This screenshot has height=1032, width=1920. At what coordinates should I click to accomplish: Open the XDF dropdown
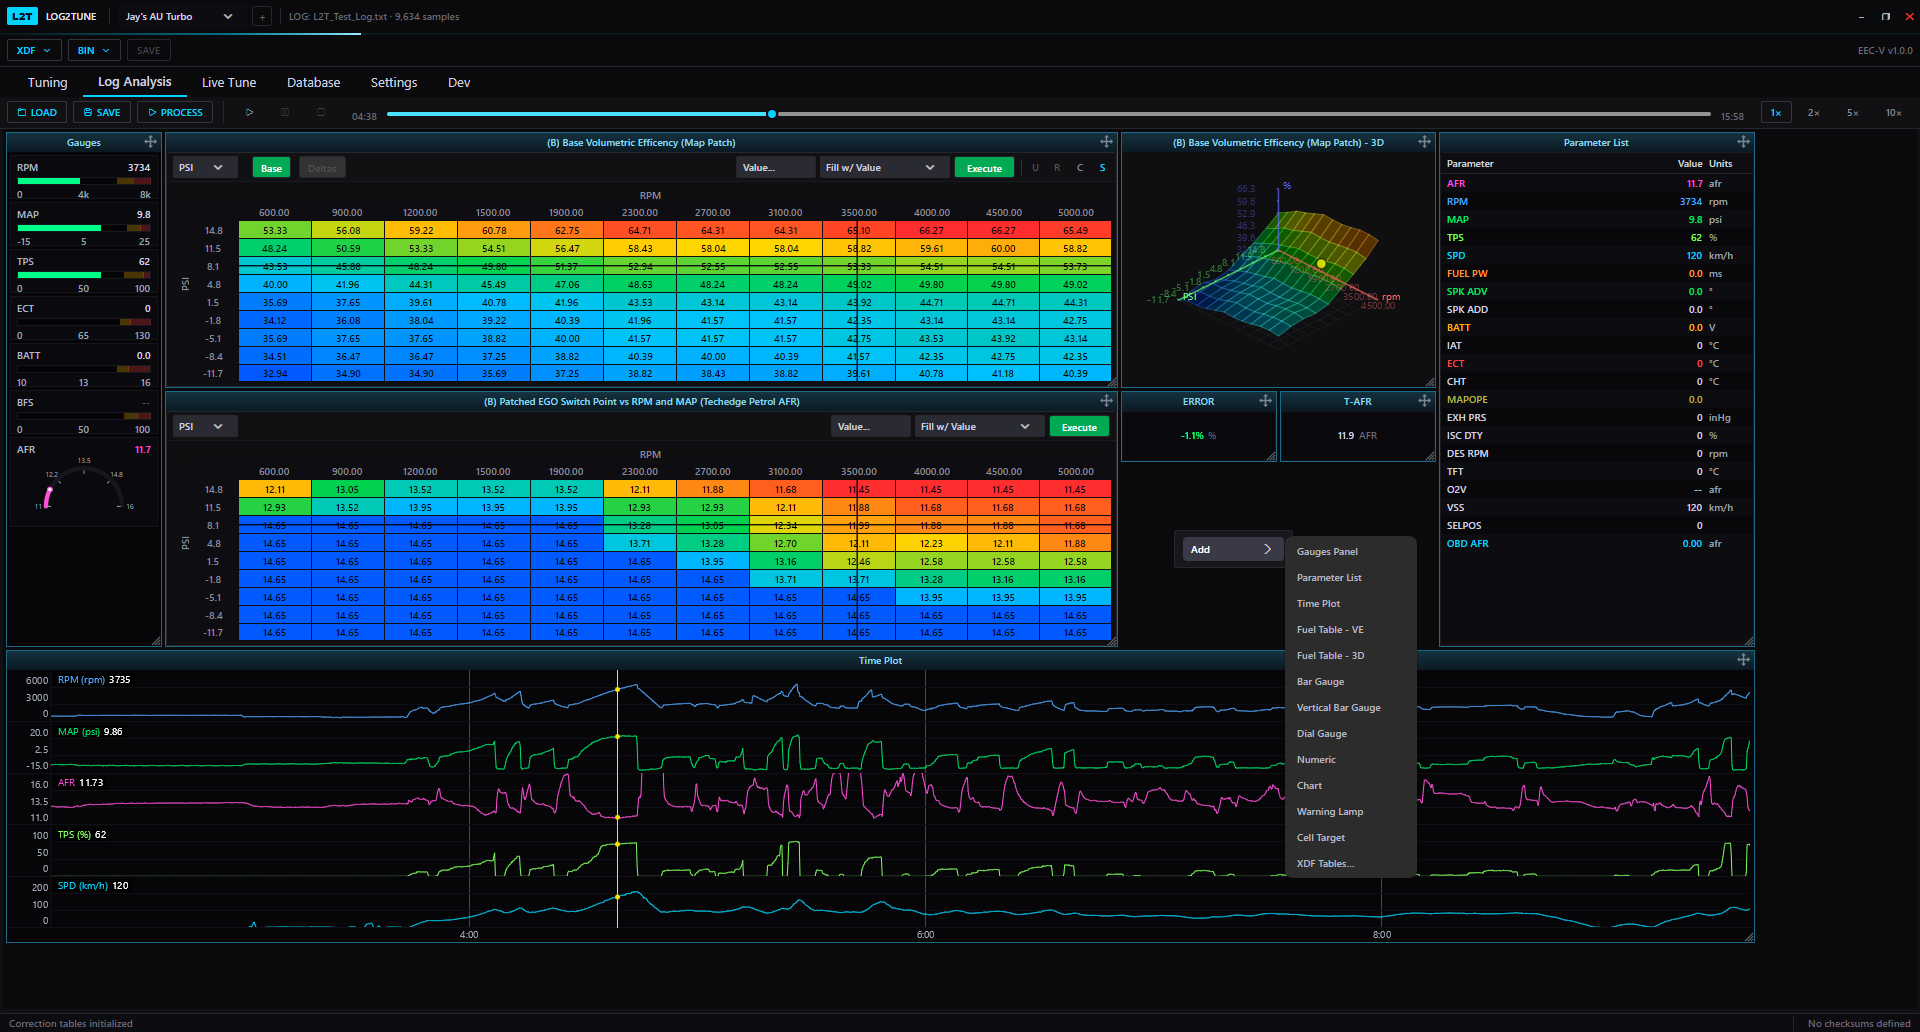coord(34,50)
